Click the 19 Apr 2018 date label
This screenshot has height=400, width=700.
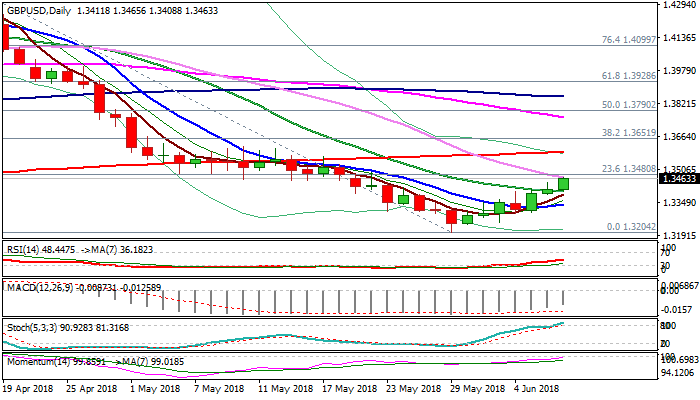30,387
